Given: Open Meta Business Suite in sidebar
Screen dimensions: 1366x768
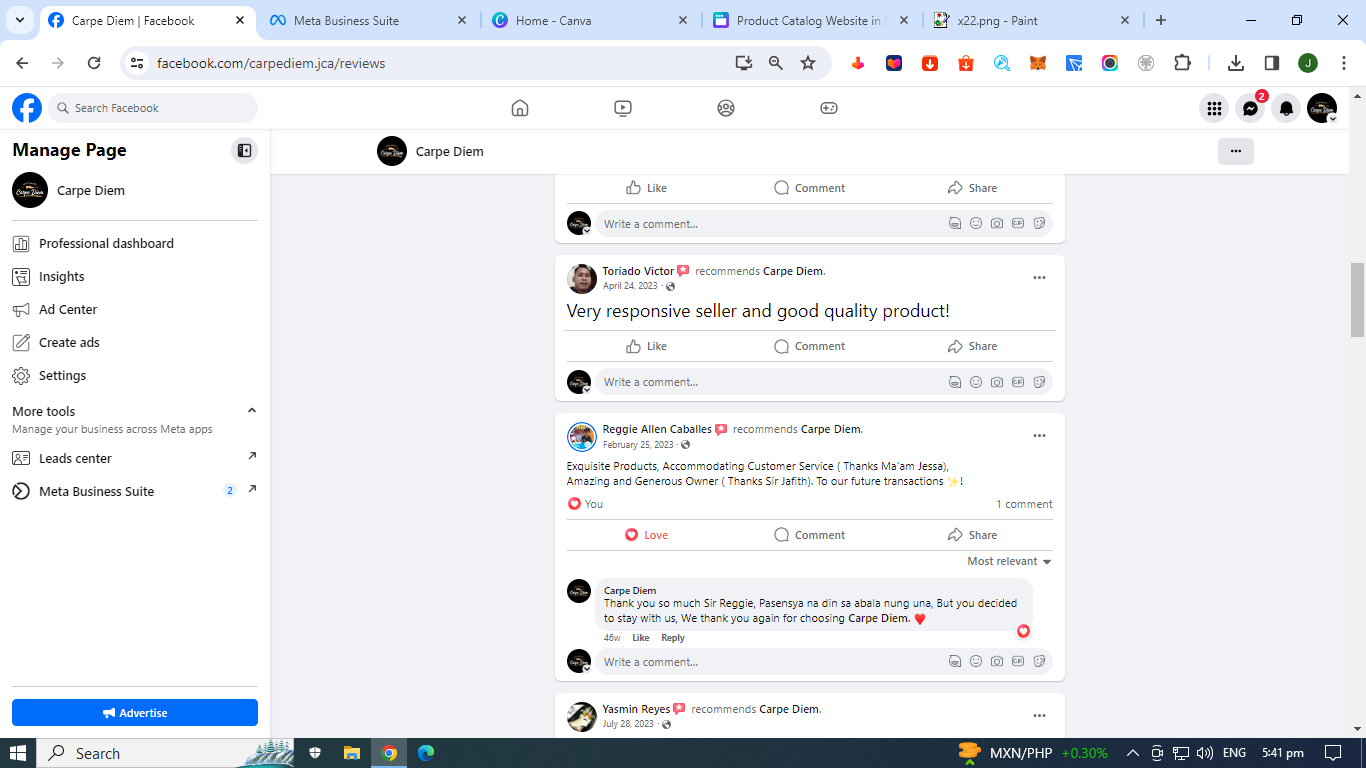Looking at the screenshot, I should point(134,491).
